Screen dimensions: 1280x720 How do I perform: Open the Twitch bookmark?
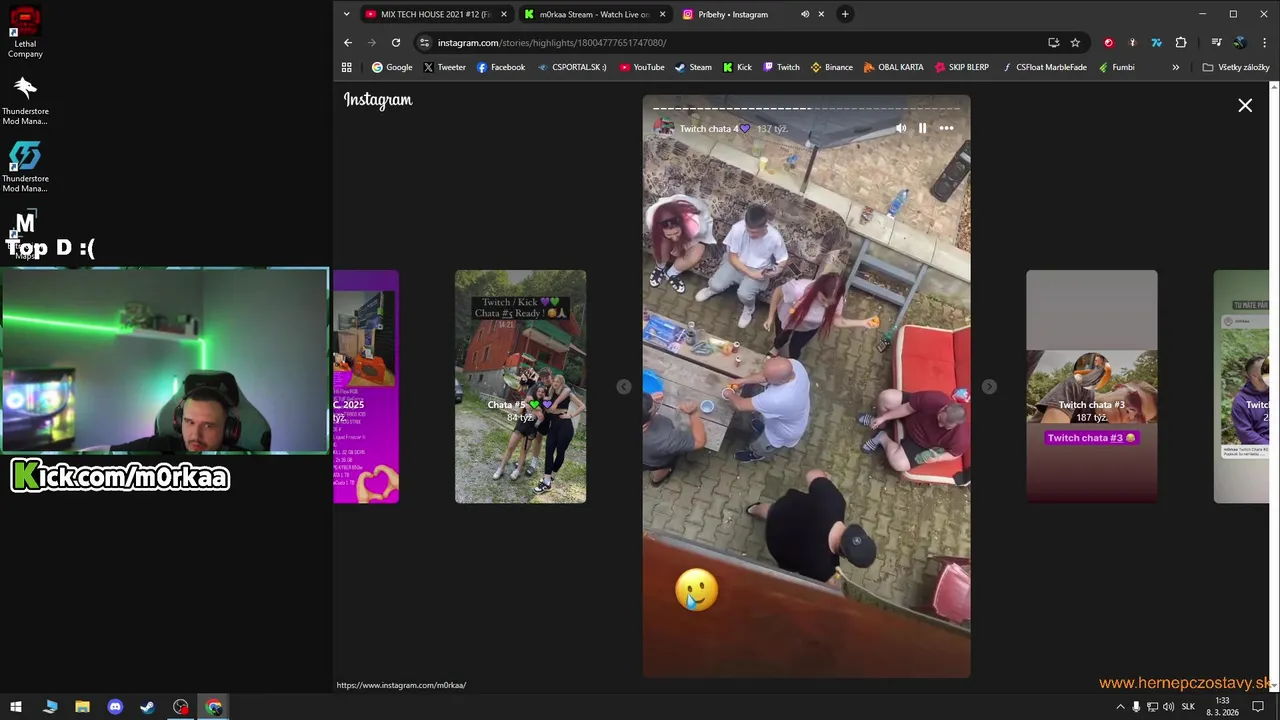(781, 67)
